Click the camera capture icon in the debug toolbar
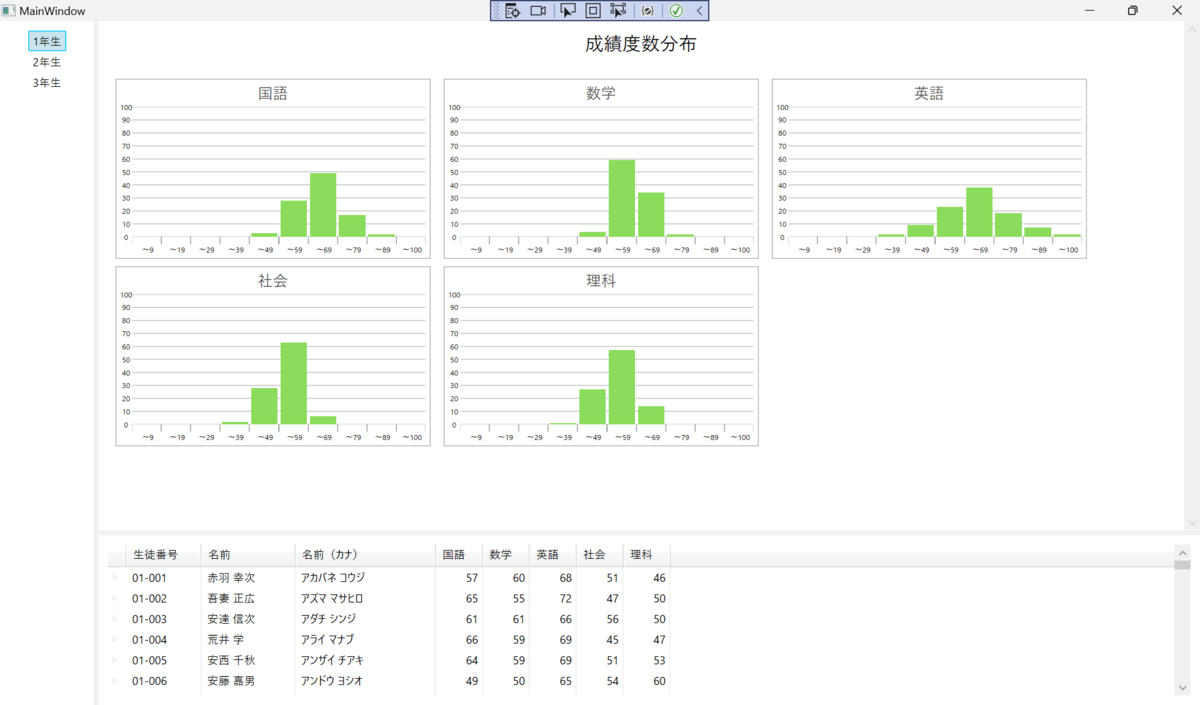The width and height of the screenshot is (1200, 705). point(538,10)
